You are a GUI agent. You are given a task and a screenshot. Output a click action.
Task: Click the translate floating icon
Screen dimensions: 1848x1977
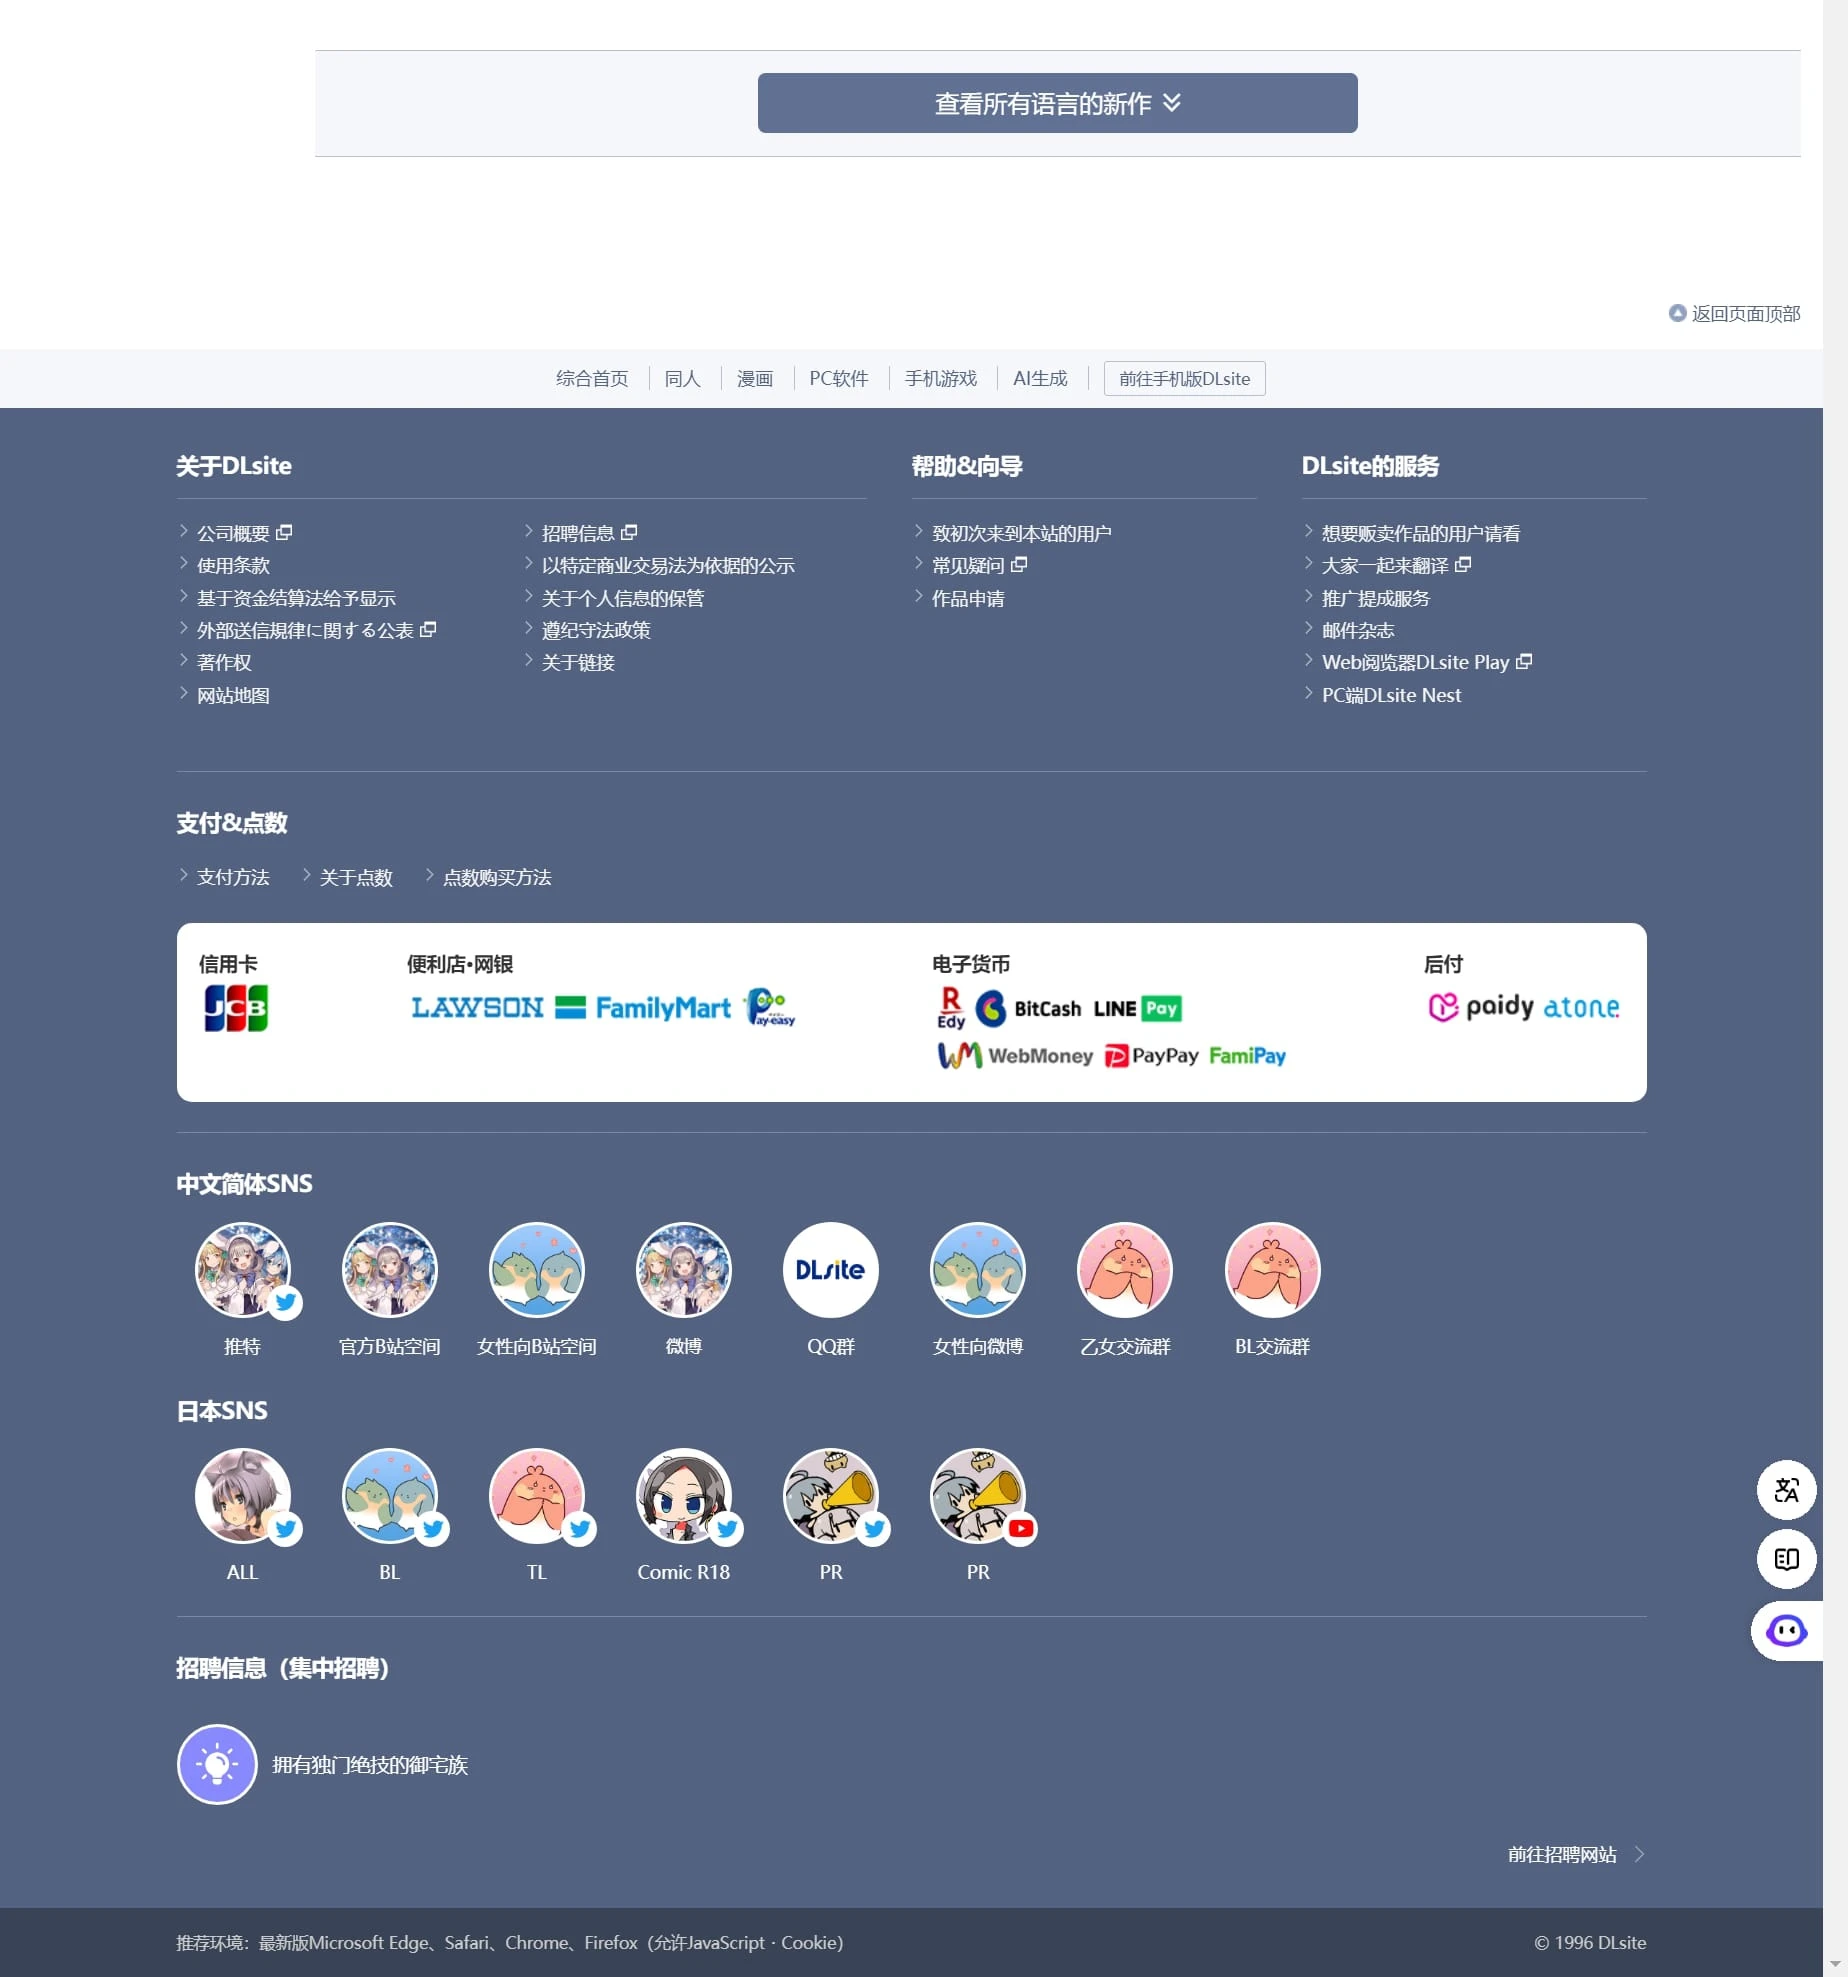(1786, 1490)
